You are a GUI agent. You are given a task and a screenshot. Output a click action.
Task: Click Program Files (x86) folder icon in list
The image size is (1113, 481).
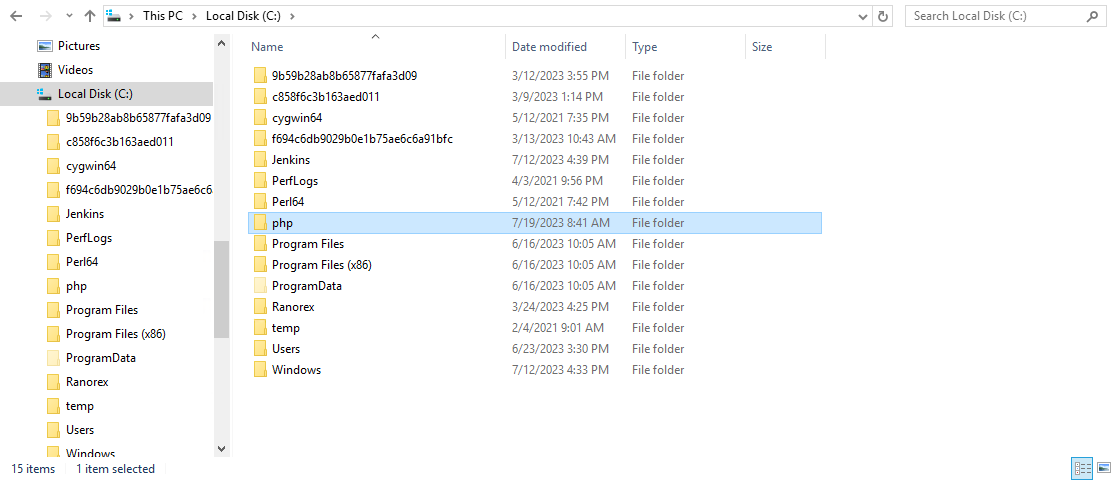tap(260, 265)
